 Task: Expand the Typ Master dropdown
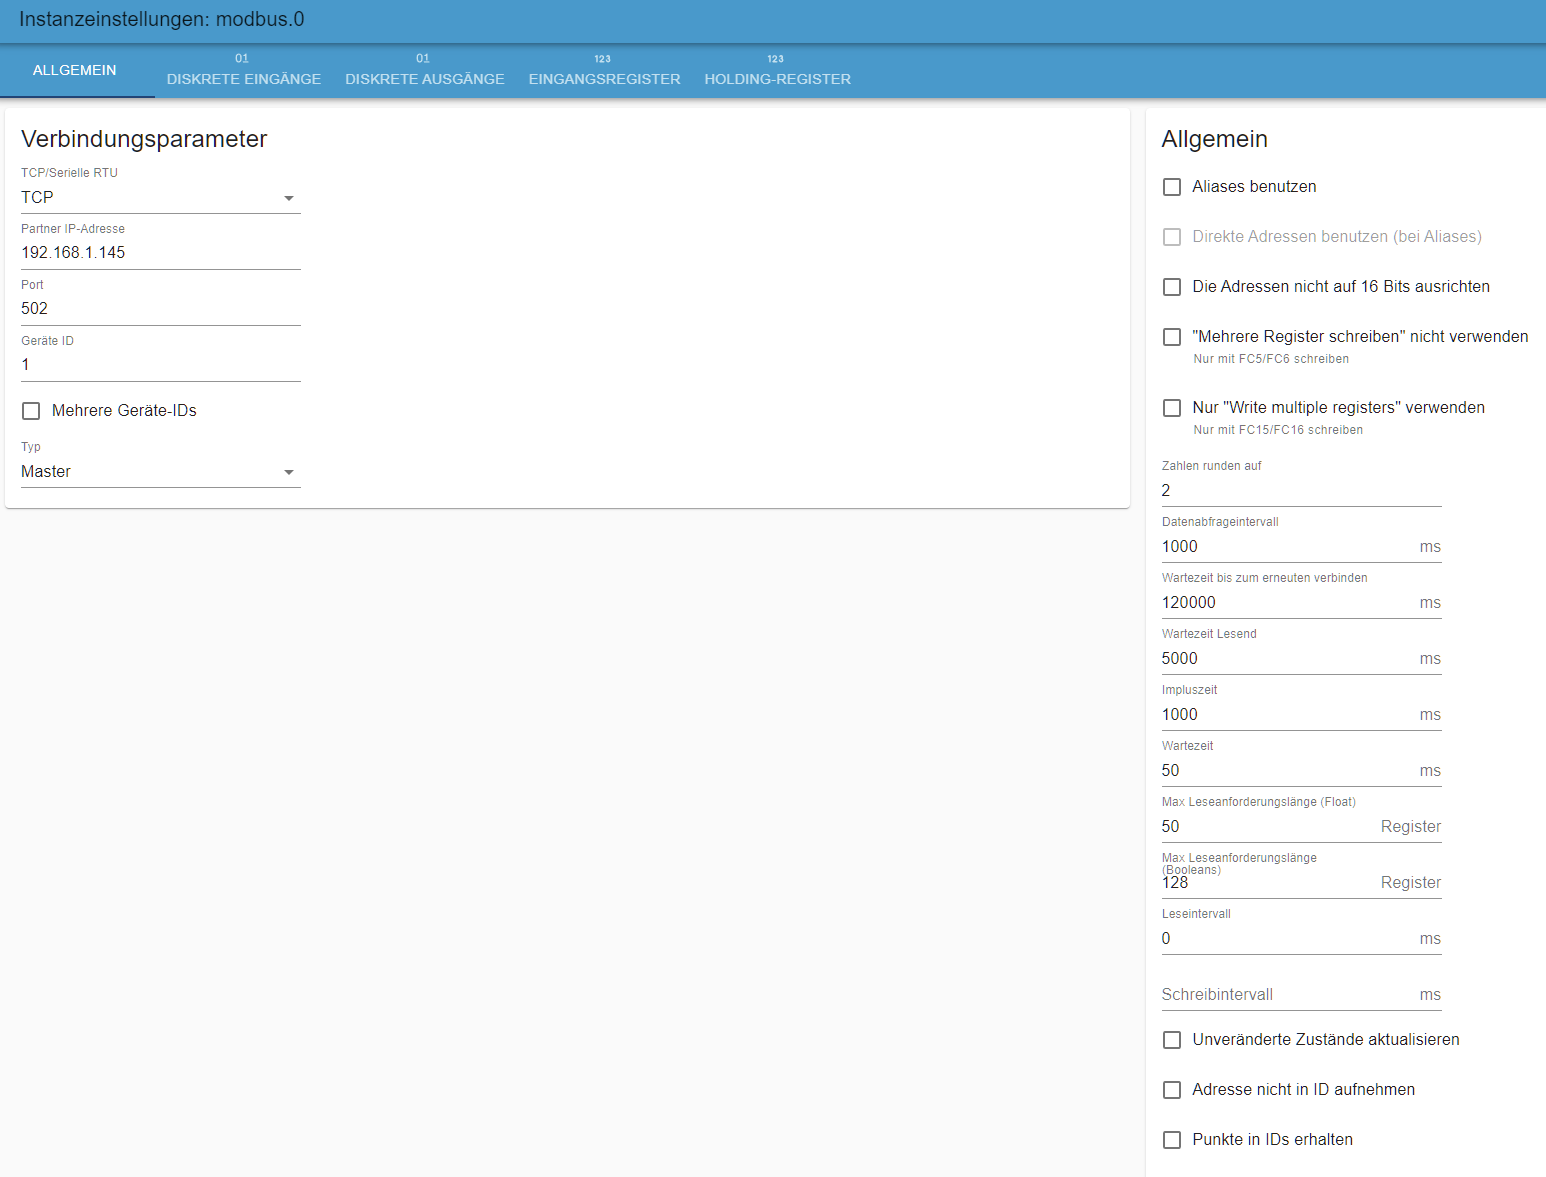tap(161, 472)
